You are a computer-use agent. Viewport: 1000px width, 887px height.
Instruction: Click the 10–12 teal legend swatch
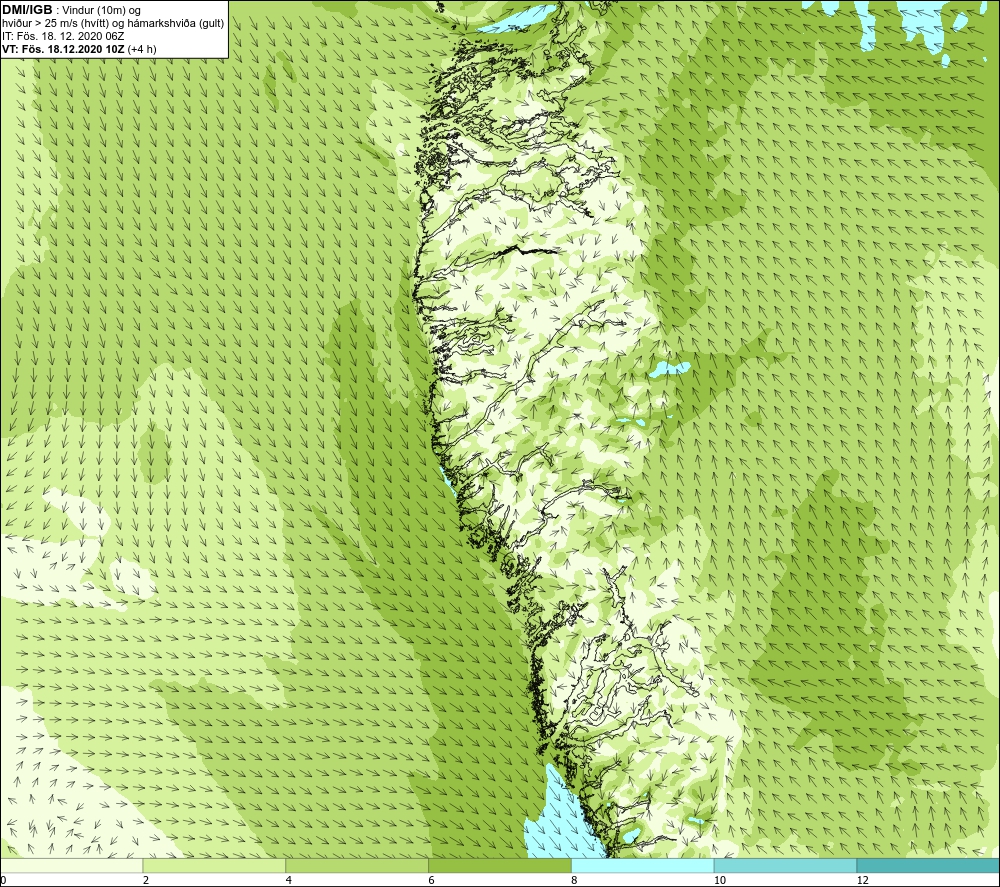[x=785, y=865]
